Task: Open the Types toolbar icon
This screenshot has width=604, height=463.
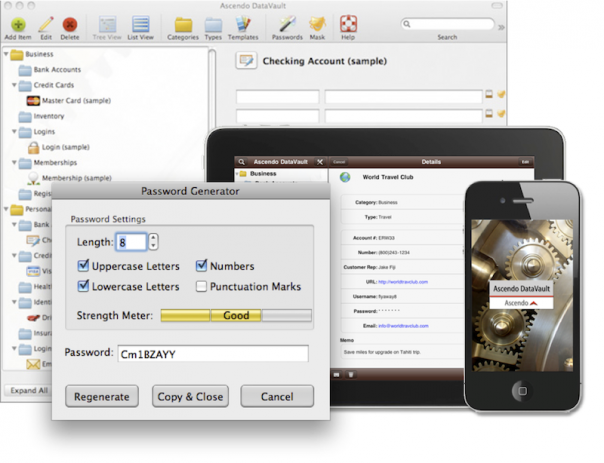Action: pos(213,25)
